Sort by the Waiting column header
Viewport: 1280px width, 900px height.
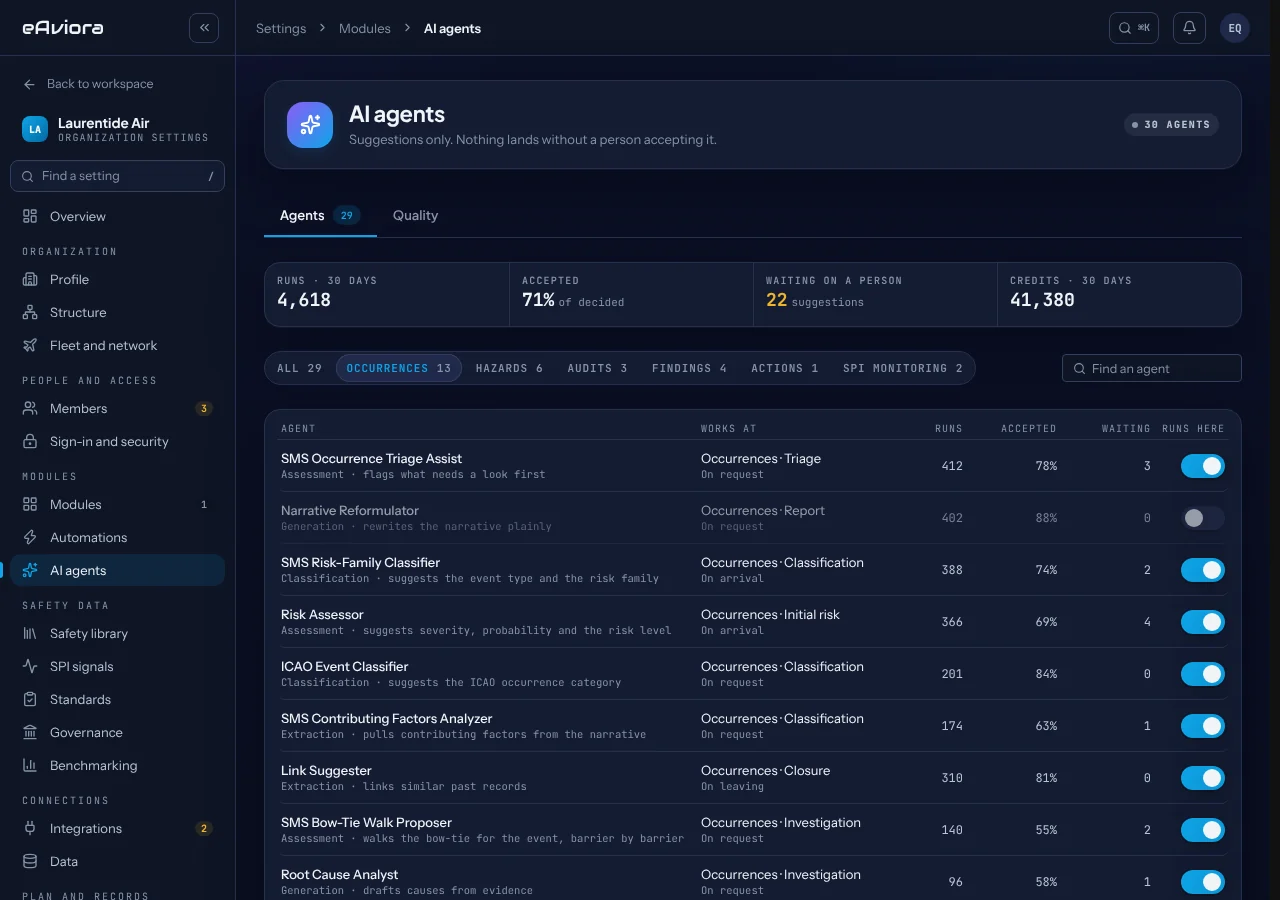pyautogui.click(x=1126, y=428)
